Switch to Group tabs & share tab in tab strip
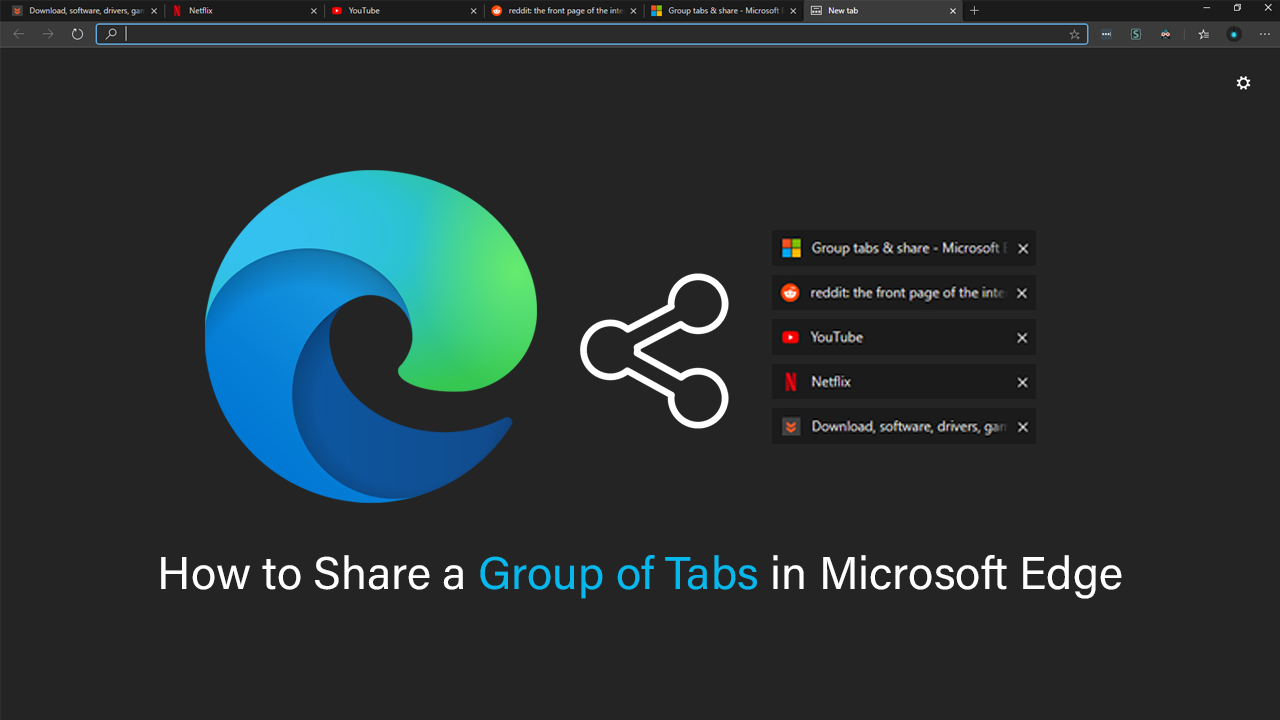The height and width of the screenshot is (720, 1280). (724, 11)
